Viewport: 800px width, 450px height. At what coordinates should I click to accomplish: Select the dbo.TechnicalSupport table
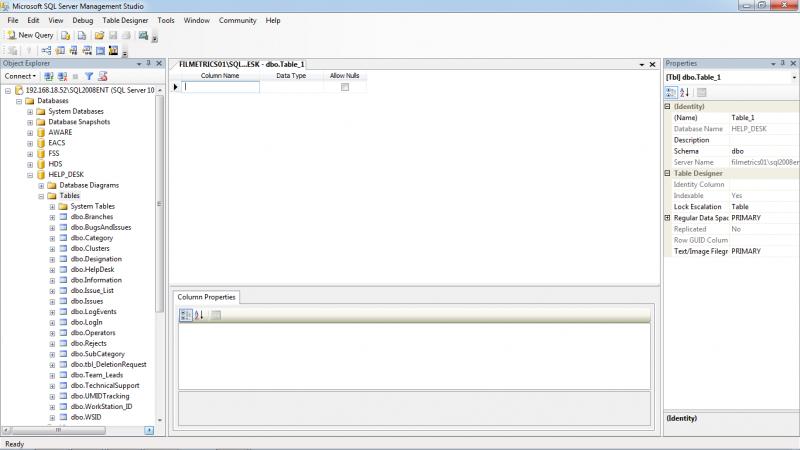(x=105, y=386)
